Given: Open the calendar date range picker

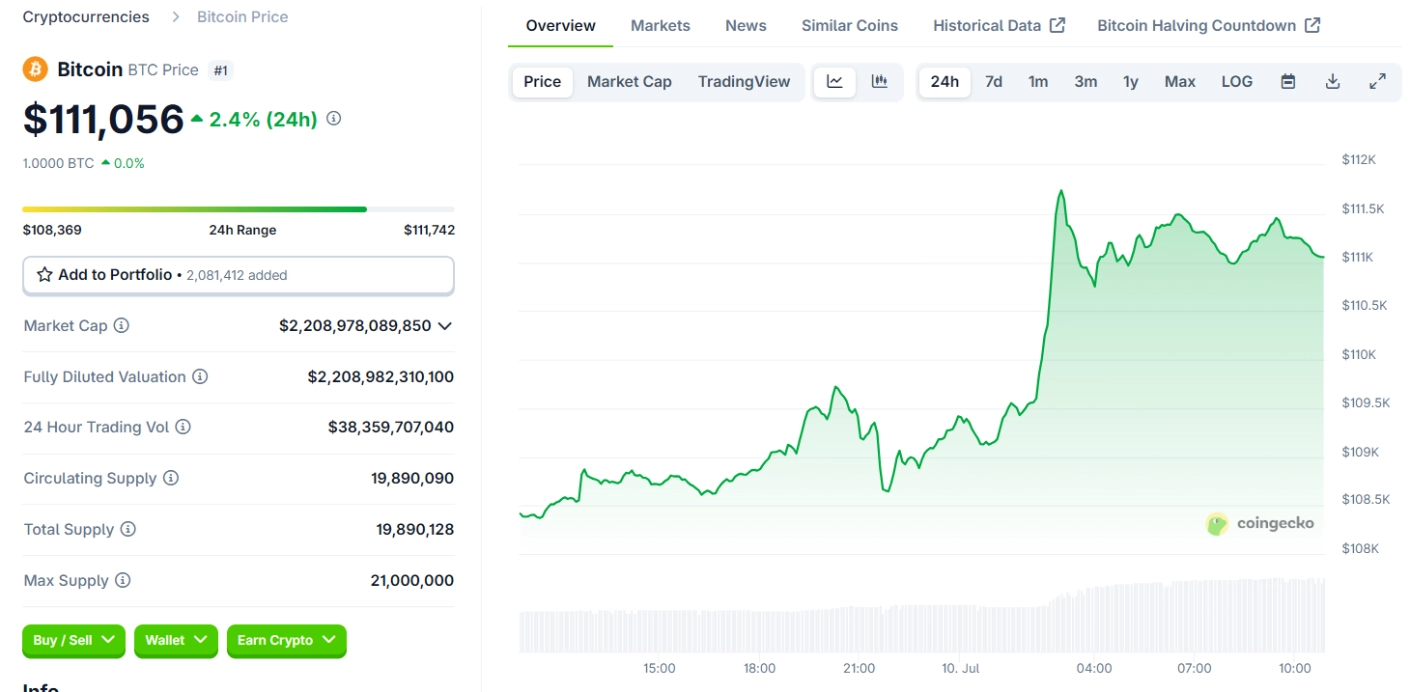Looking at the screenshot, I should pyautogui.click(x=1288, y=81).
